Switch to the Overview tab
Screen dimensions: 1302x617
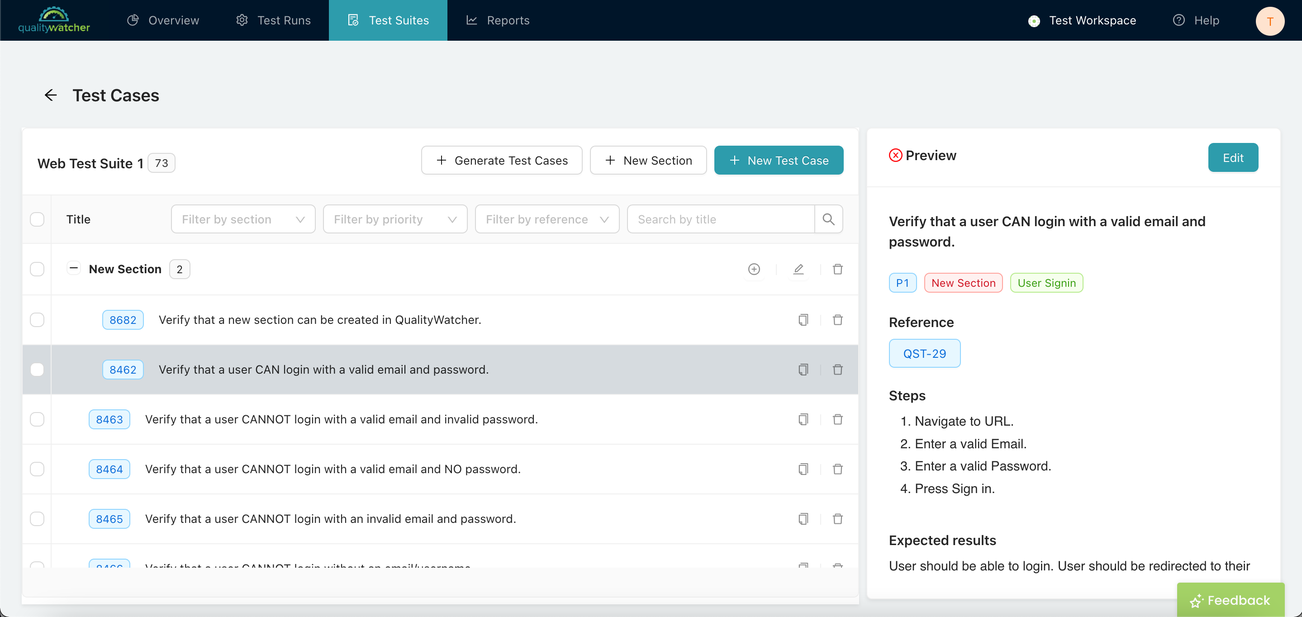pyautogui.click(x=163, y=20)
